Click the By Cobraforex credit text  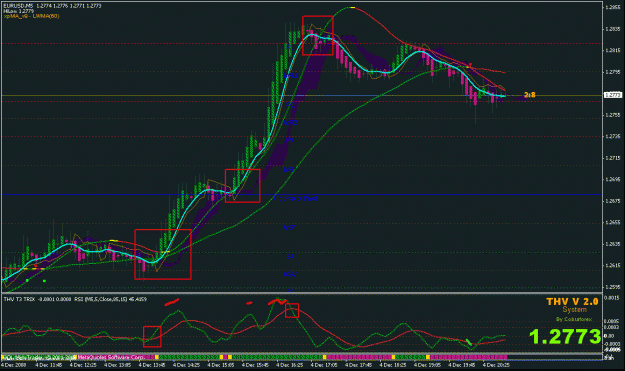click(574, 319)
